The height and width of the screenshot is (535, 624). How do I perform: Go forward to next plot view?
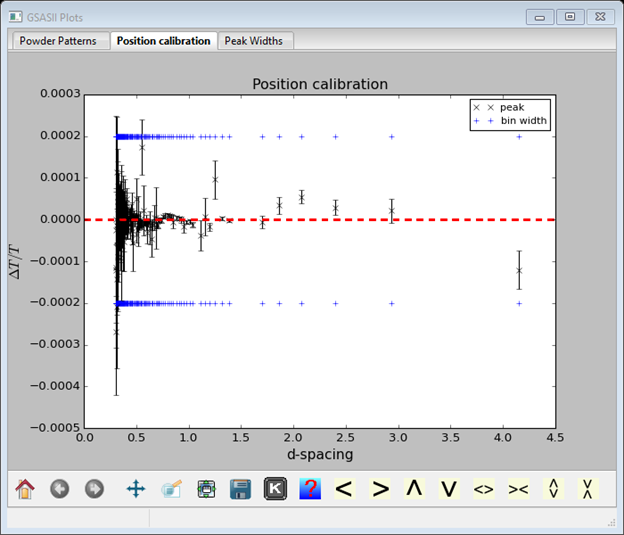tap(94, 489)
